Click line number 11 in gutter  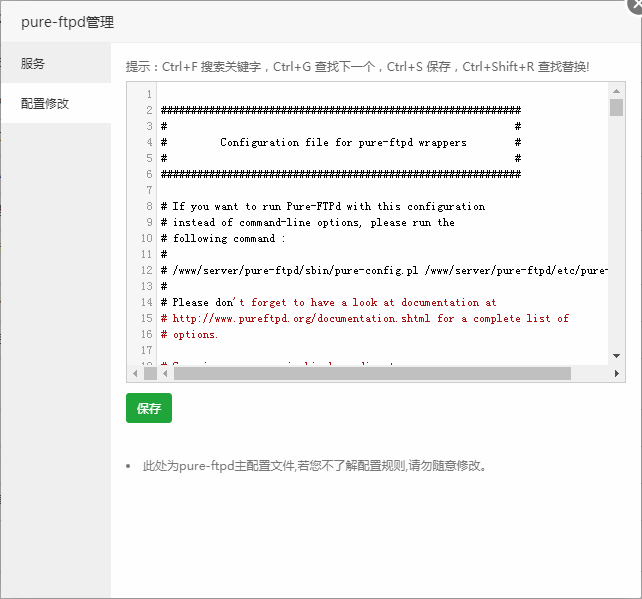(147, 254)
